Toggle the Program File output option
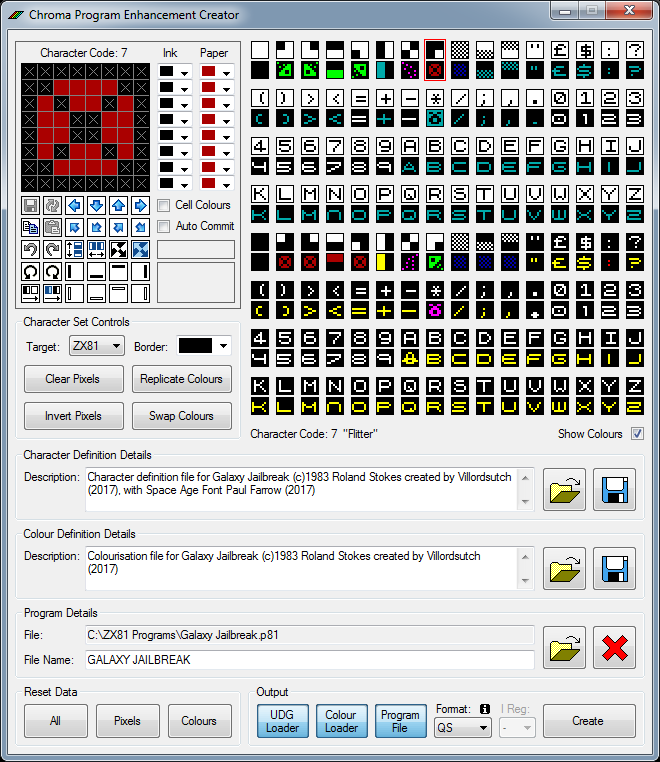The height and width of the screenshot is (762, 660). coord(400,721)
